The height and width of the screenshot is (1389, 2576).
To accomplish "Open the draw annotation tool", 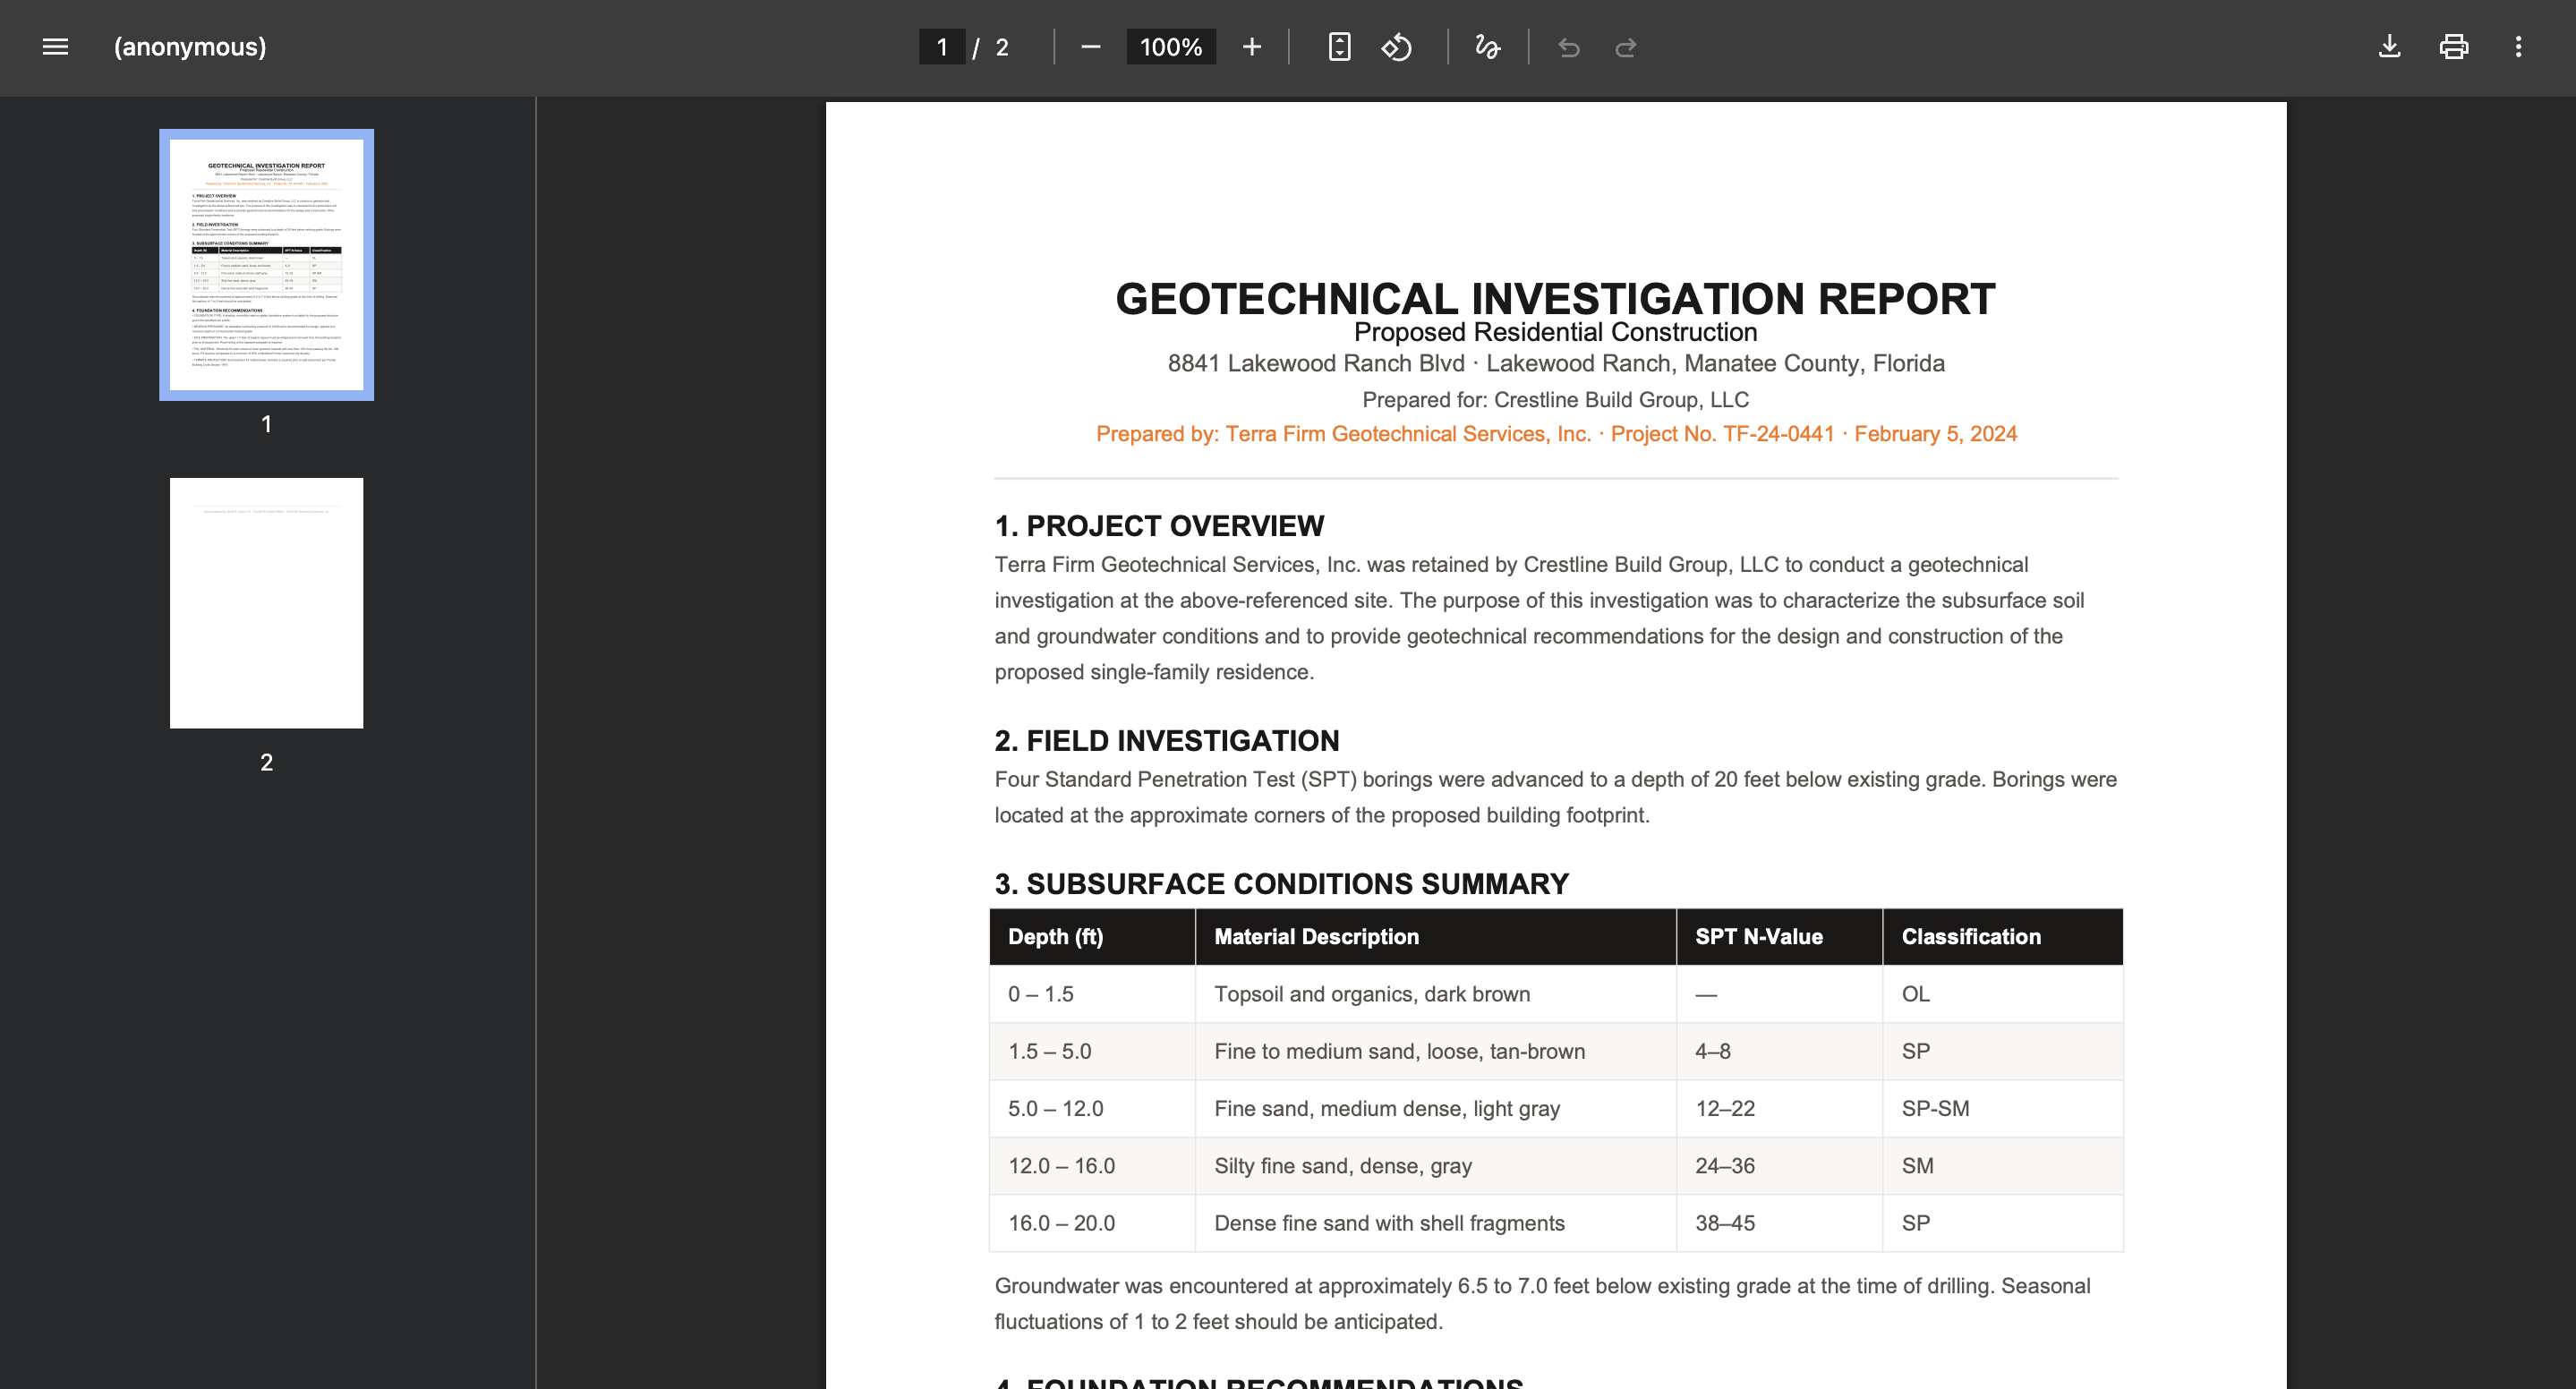I will pyautogui.click(x=1487, y=47).
